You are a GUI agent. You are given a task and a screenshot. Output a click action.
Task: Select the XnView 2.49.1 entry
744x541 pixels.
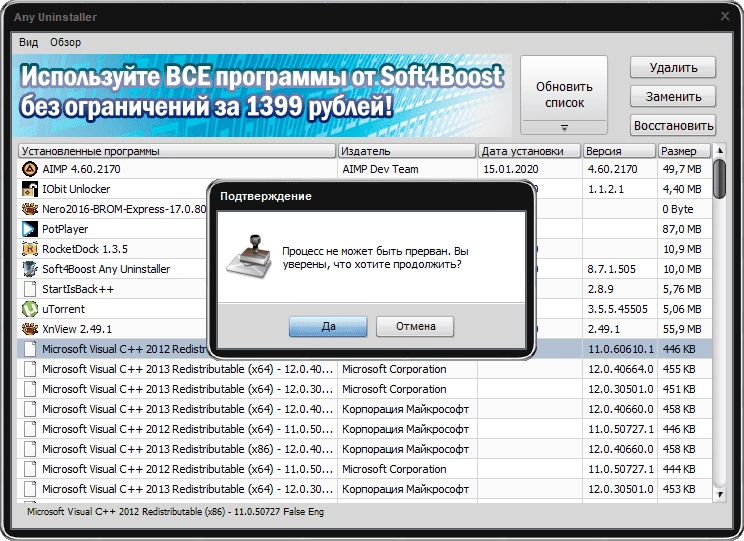[77, 329]
